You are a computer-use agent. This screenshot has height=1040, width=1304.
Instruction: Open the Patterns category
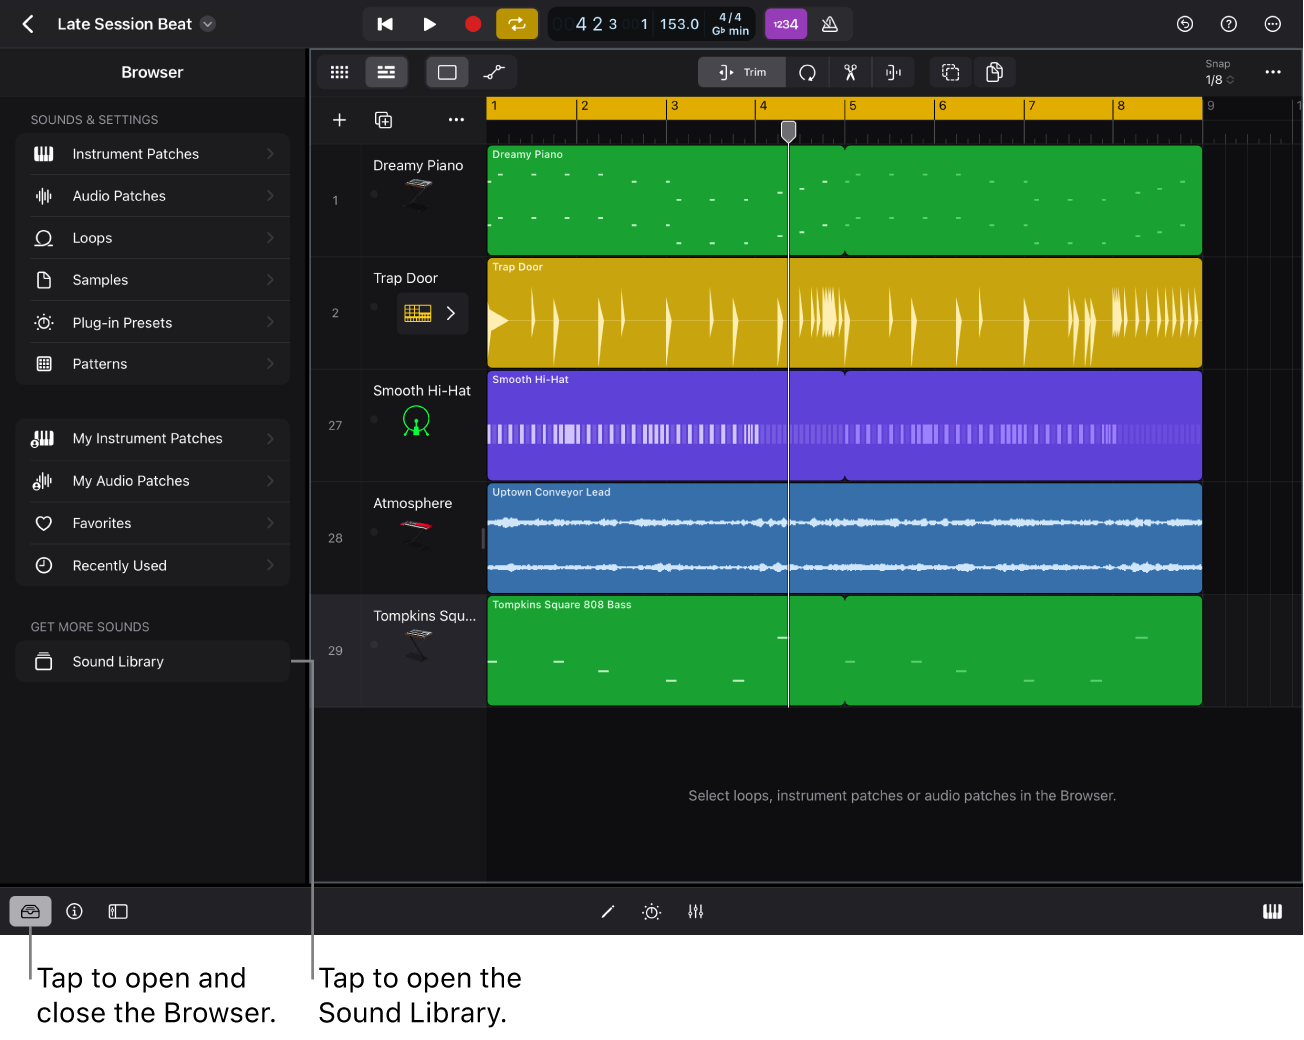153,364
